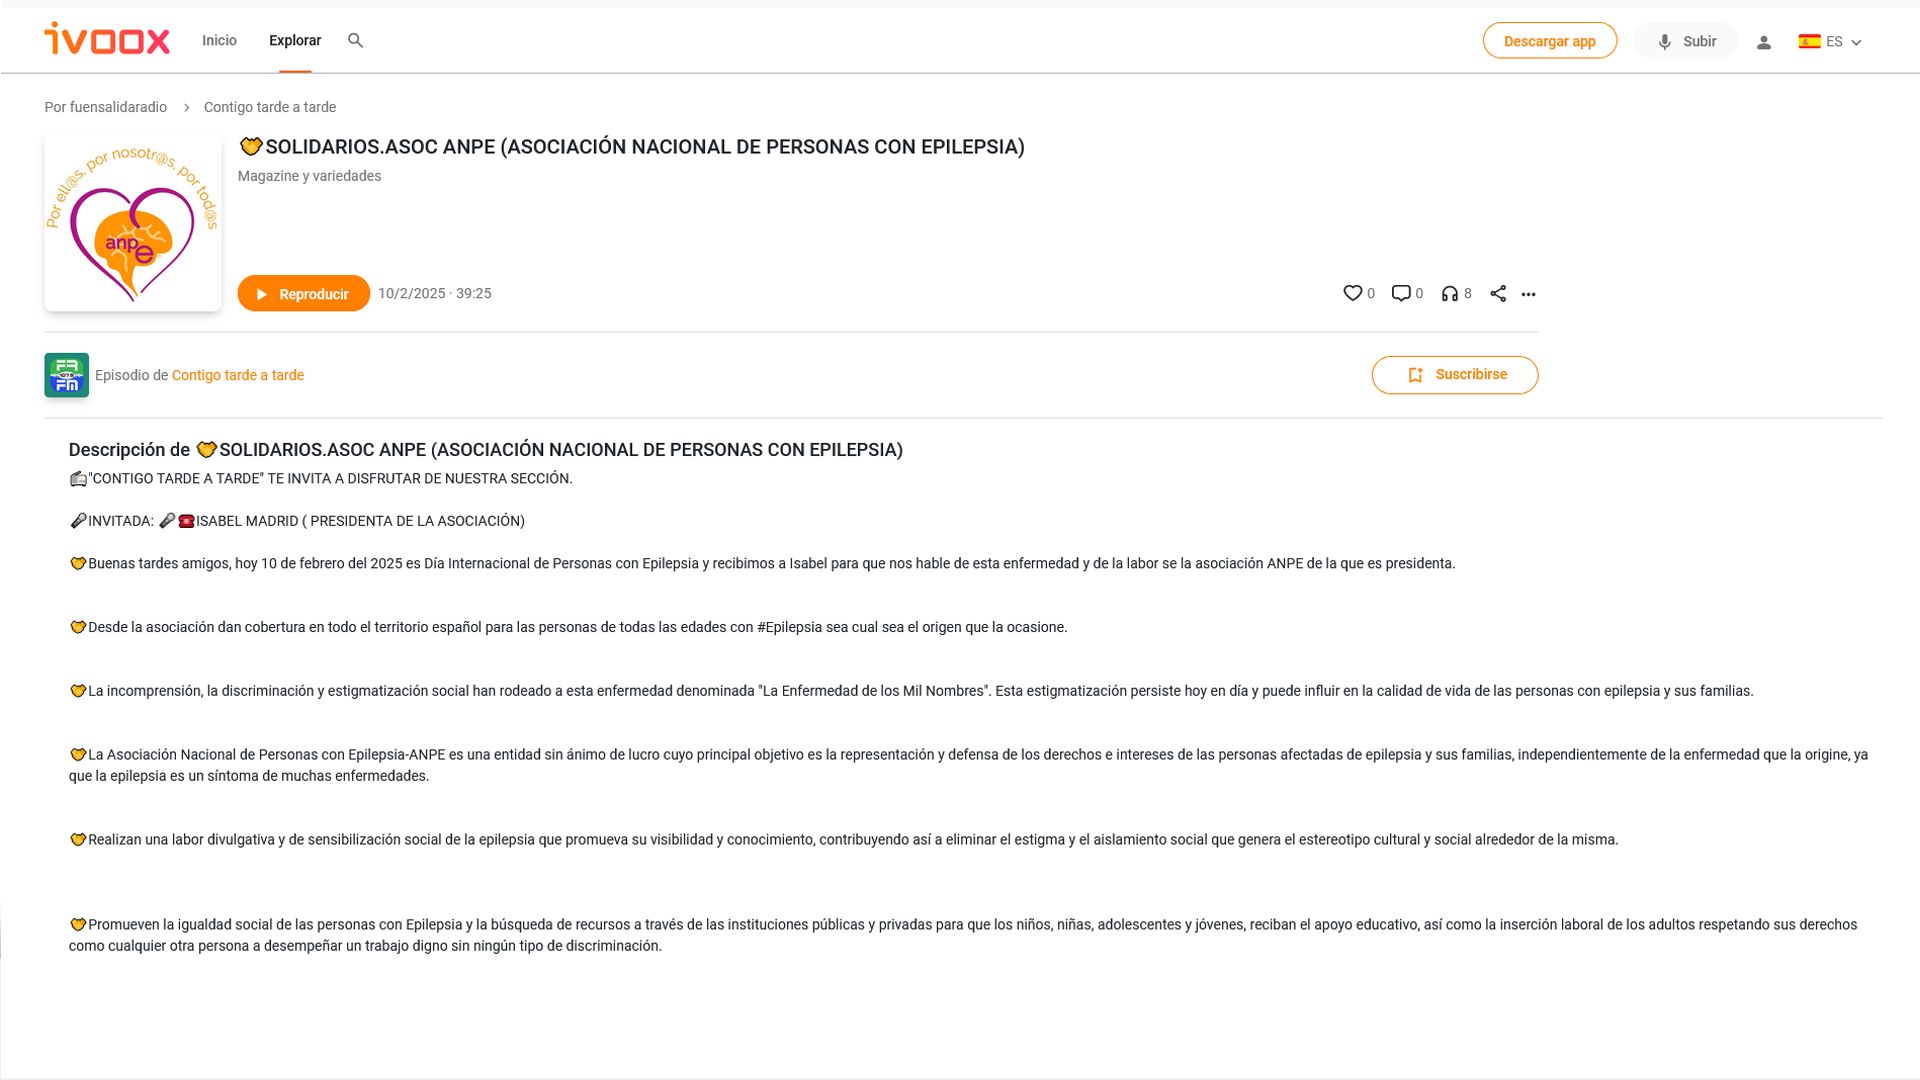Image resolution: width=1920 pixels, height=1080 pixels.
Task: Click the Descargar app button
Action: pyautogui.click(x=1549, y=41)
